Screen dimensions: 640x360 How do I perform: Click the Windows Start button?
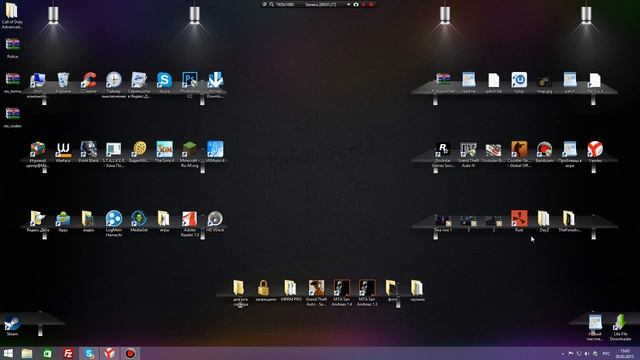point(7,353)
